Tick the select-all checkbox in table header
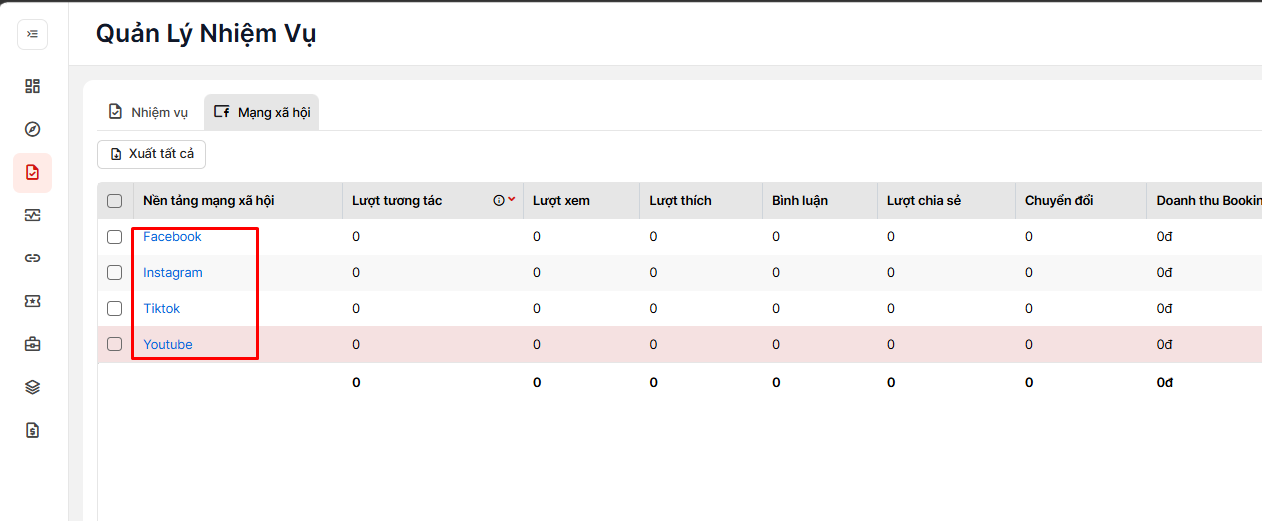 click(x=115, y=201)
